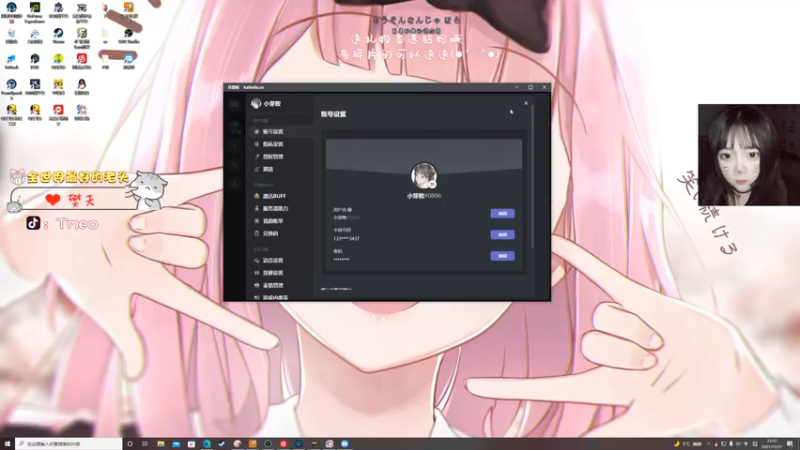
Task: Click the 兑换码 clipboard icon
Action: point(257,233)
